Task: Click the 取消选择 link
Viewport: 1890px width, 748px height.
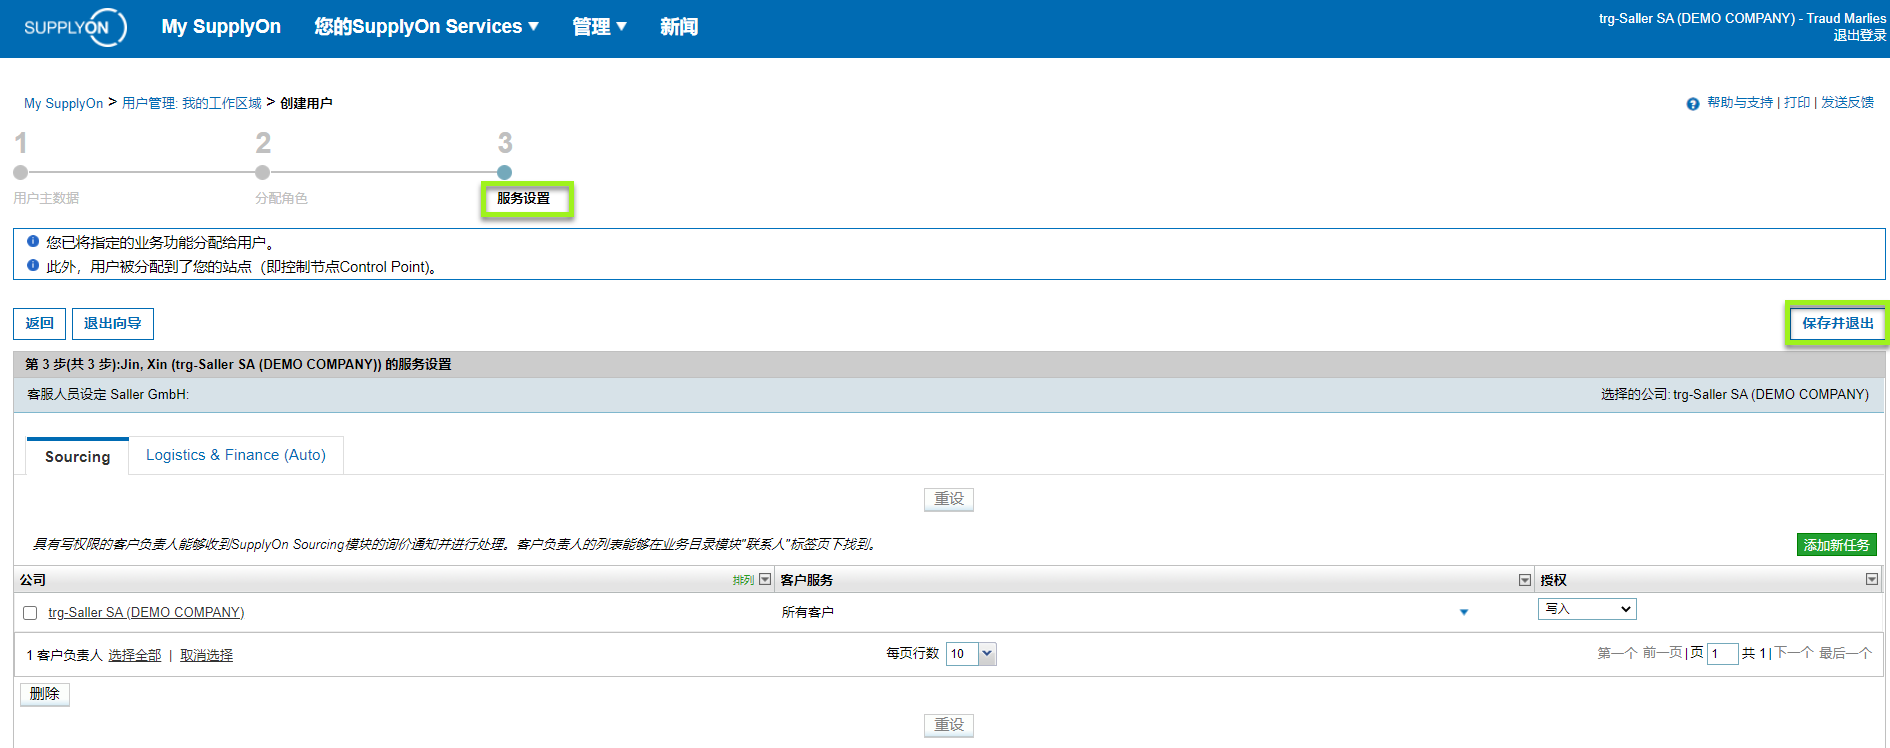Action: 207,655
